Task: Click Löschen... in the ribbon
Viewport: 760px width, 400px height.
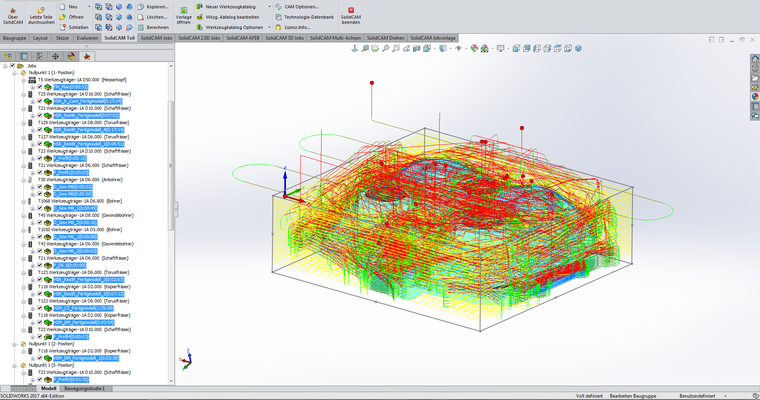Action: pos(152,17)
